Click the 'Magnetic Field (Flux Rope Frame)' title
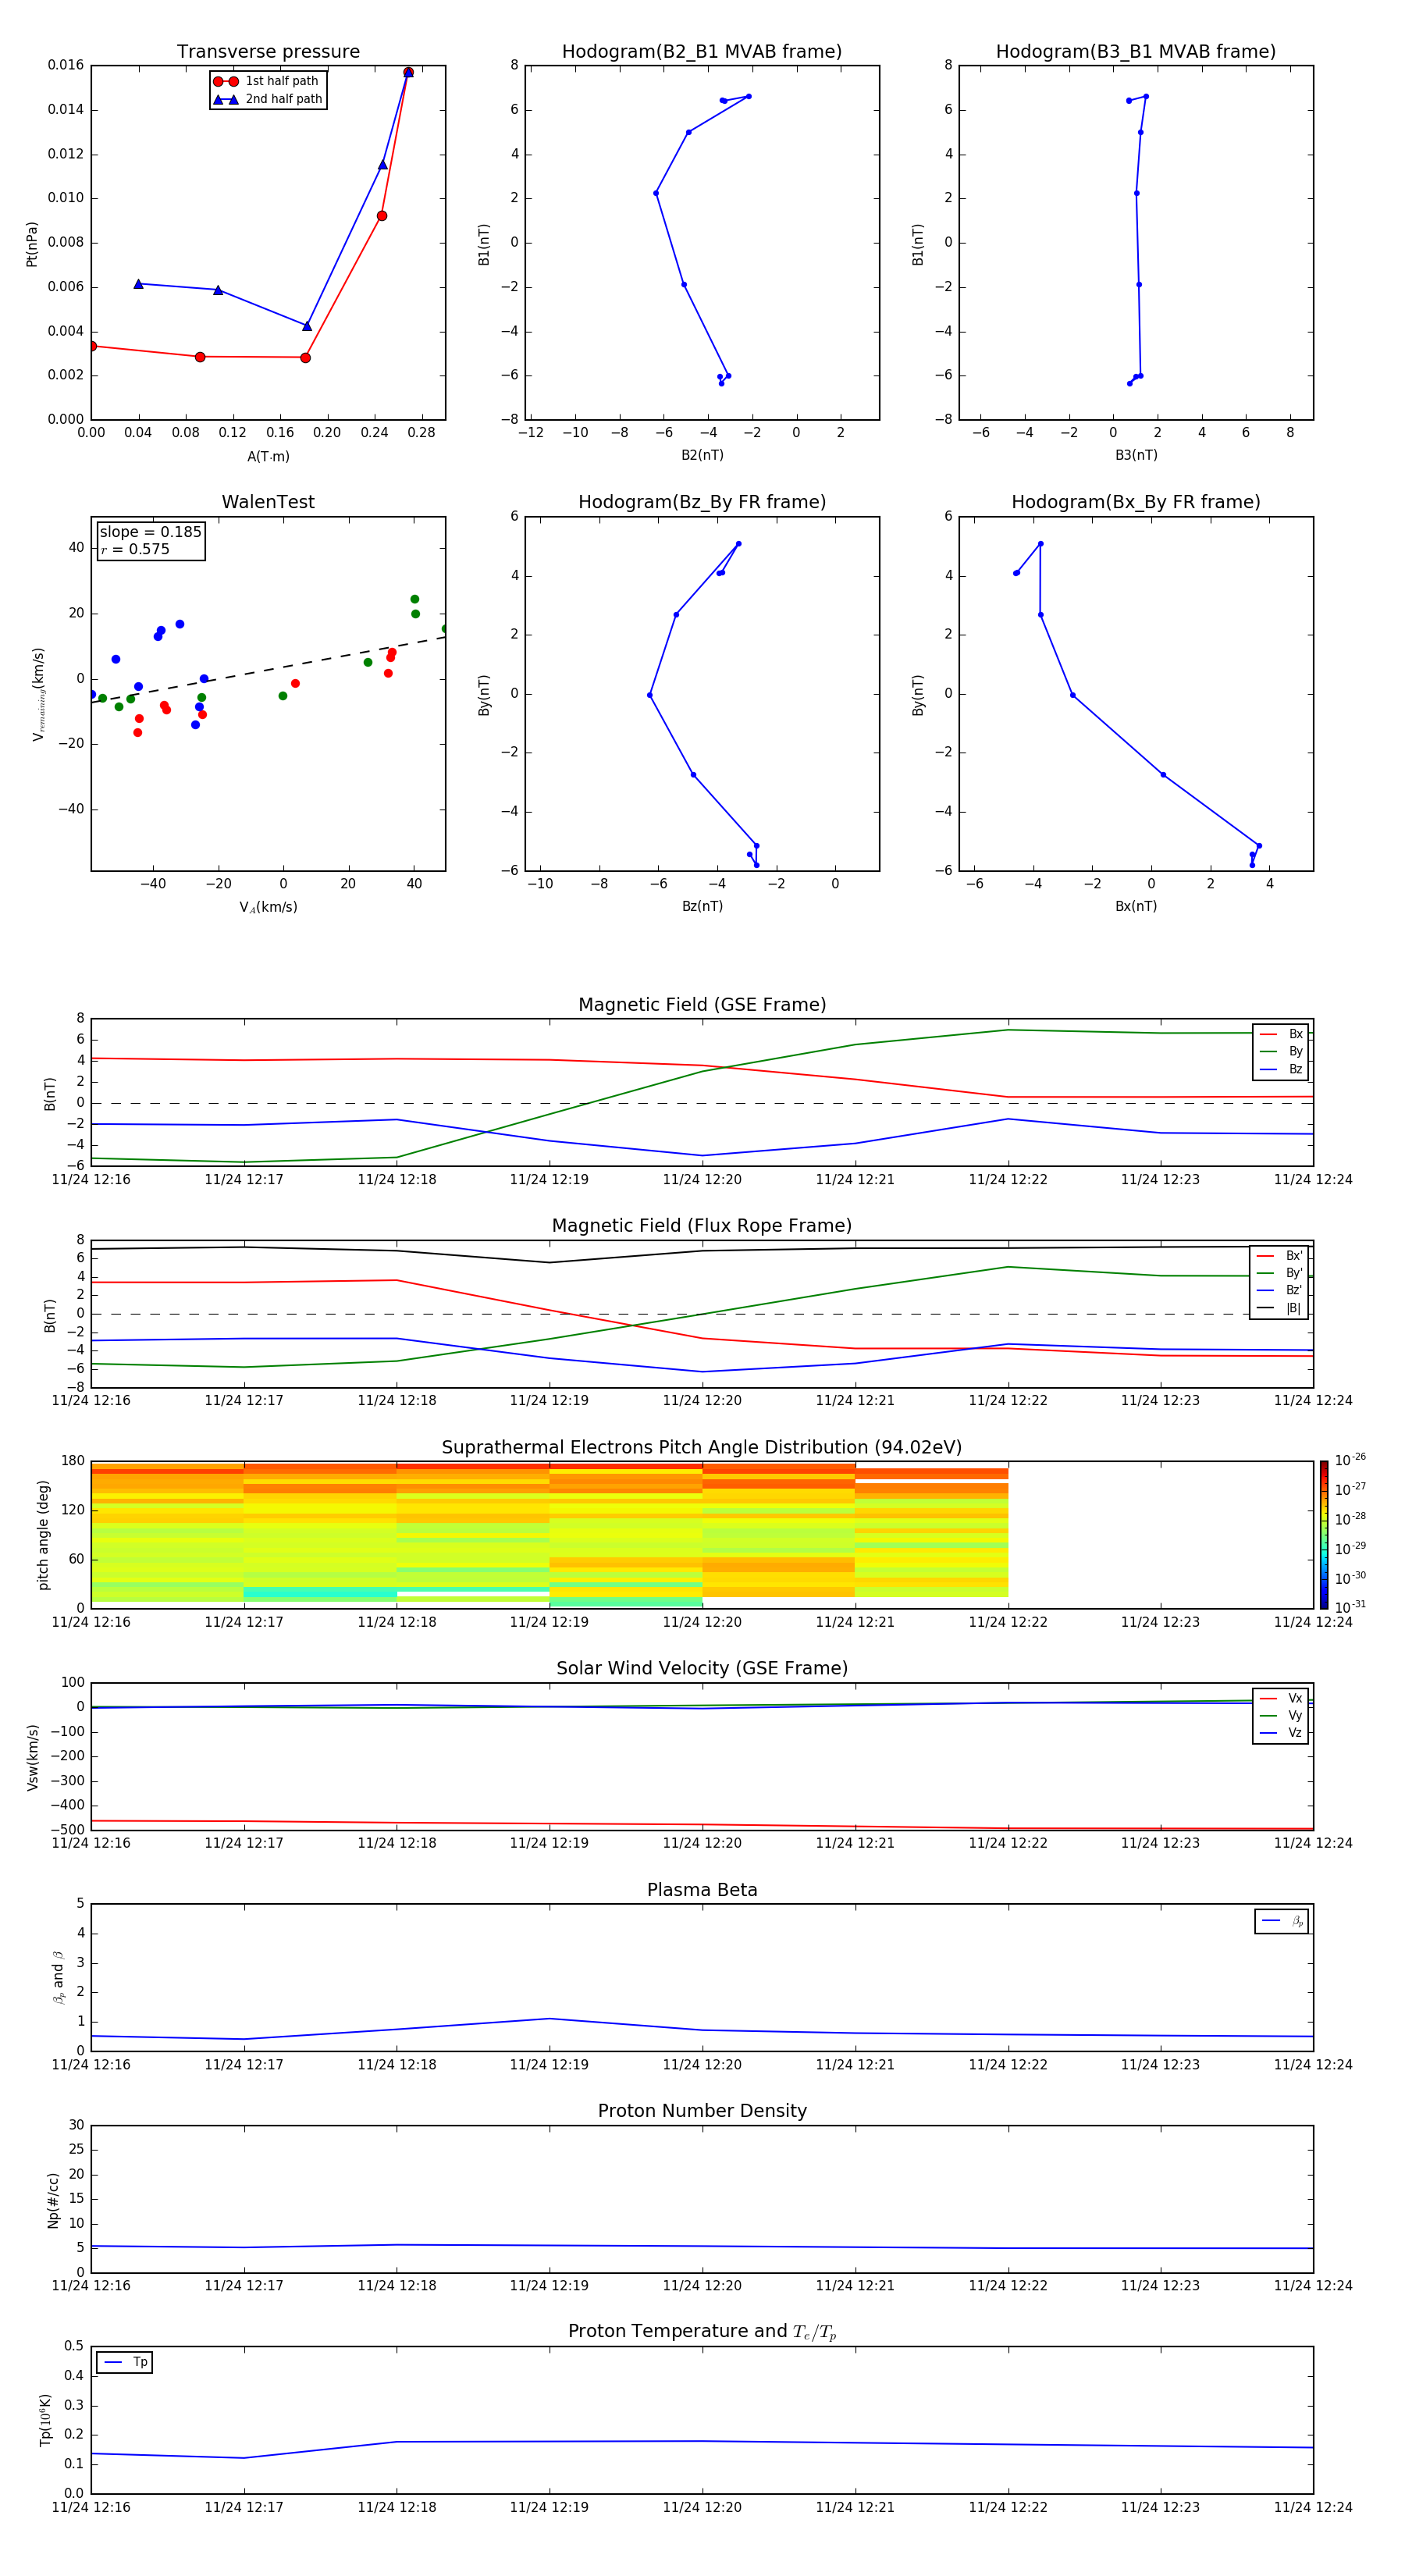1405x2576 pixels. [x=702, y=1226]
